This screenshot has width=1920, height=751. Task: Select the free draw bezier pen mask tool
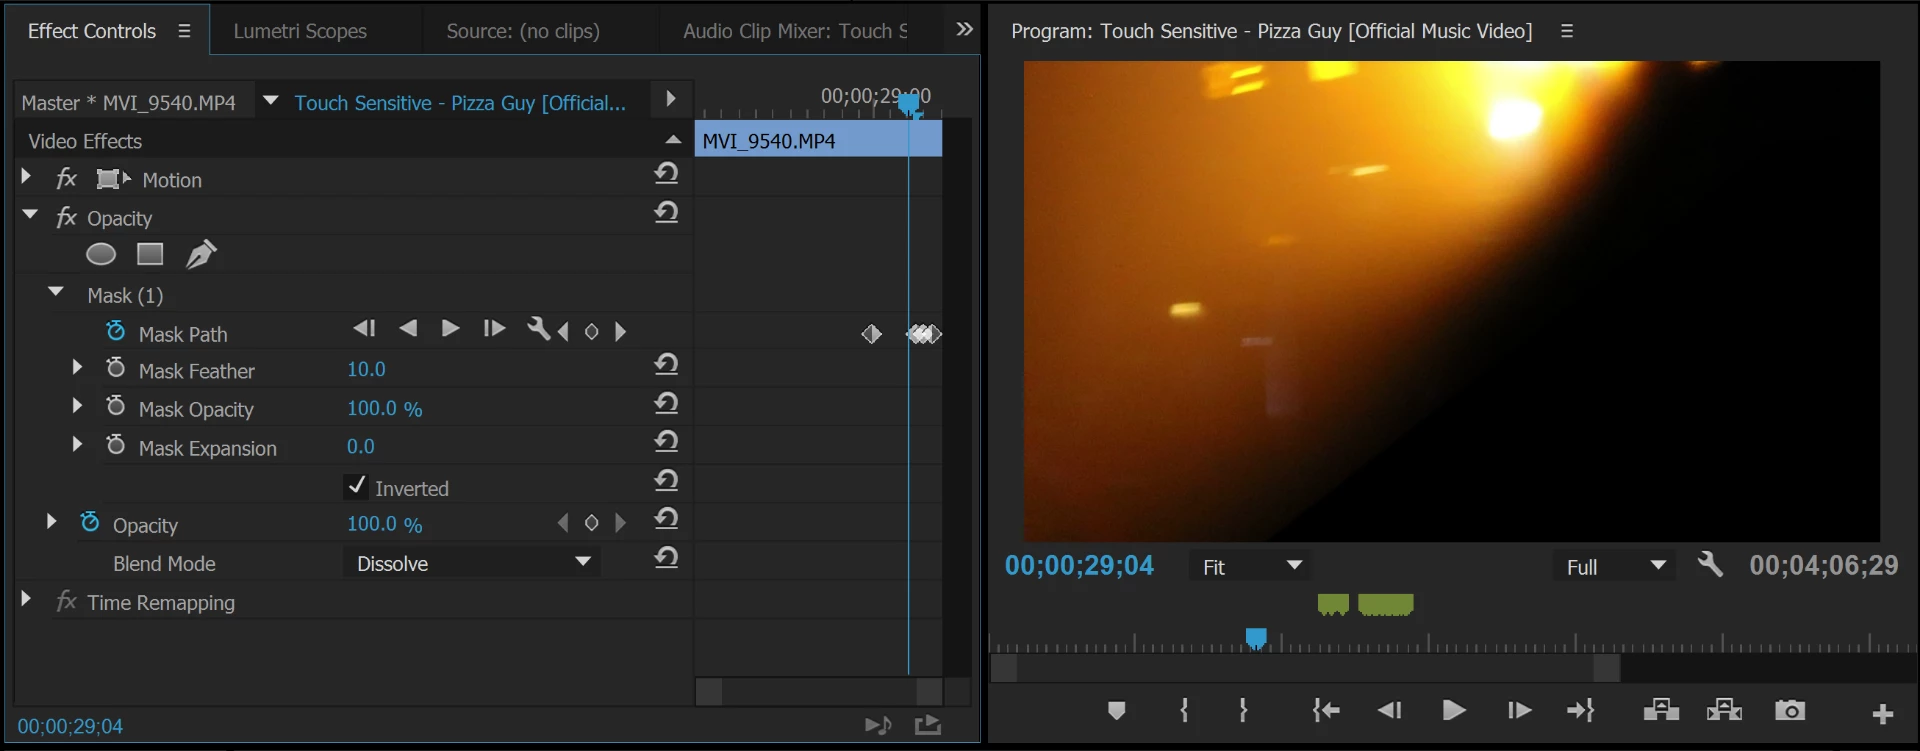pos(201,254)
